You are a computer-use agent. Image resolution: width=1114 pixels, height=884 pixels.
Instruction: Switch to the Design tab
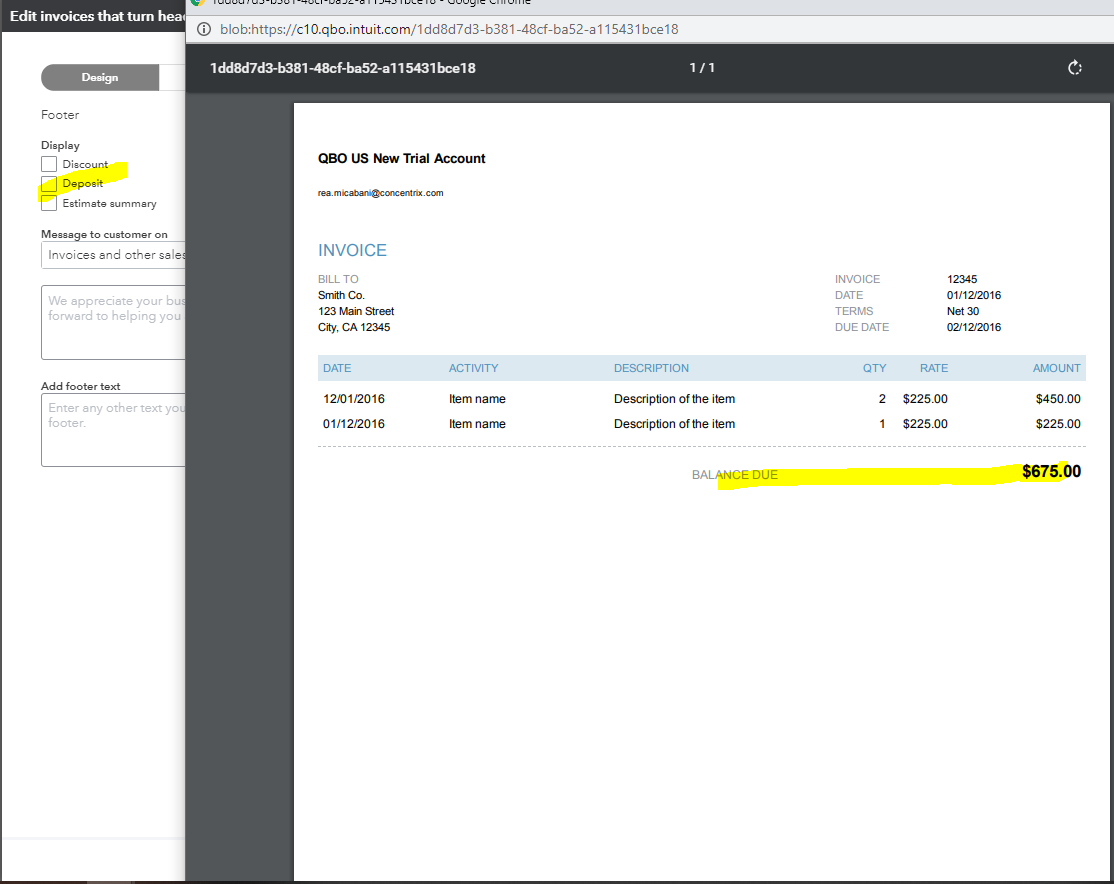tap(99, 77)
